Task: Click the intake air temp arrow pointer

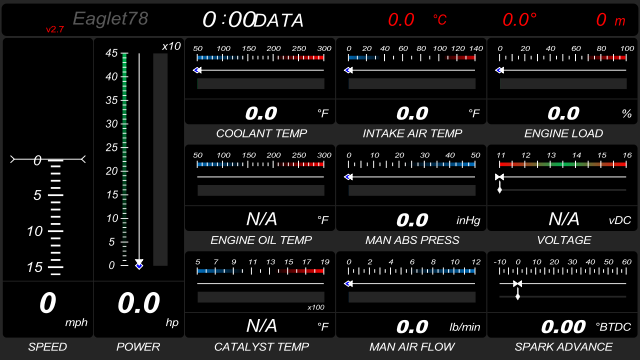Action: click(x=349, y=70)
